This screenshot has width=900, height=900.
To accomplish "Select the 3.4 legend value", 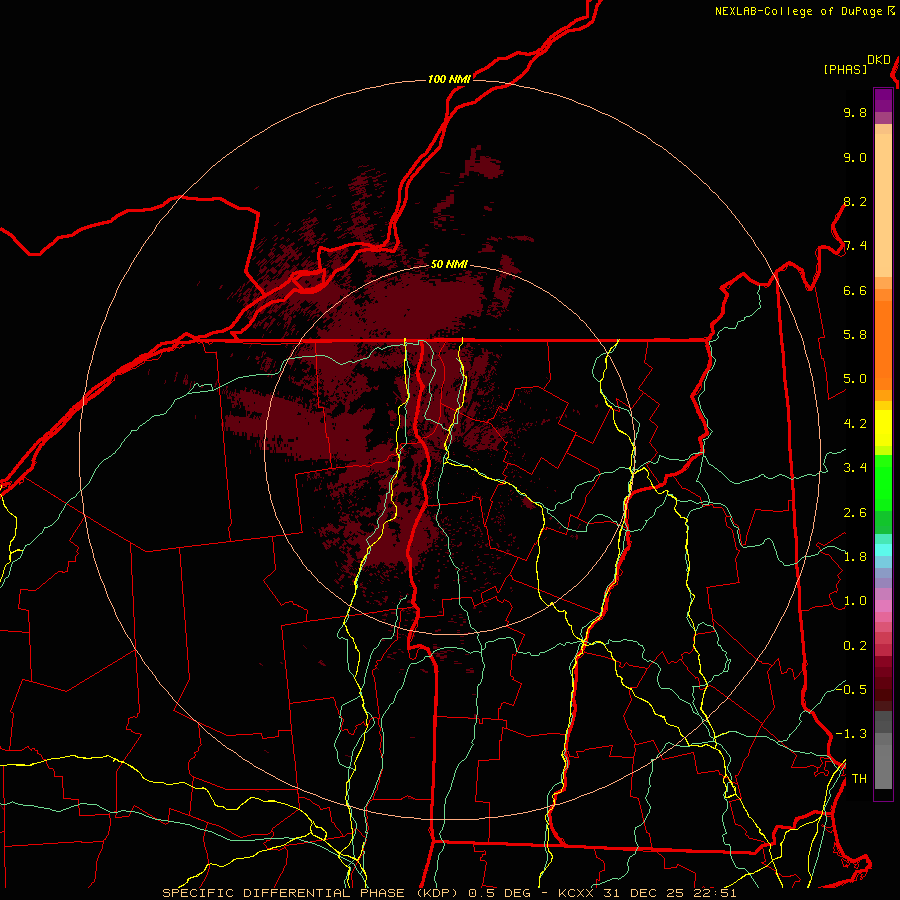I will point(855,468).
